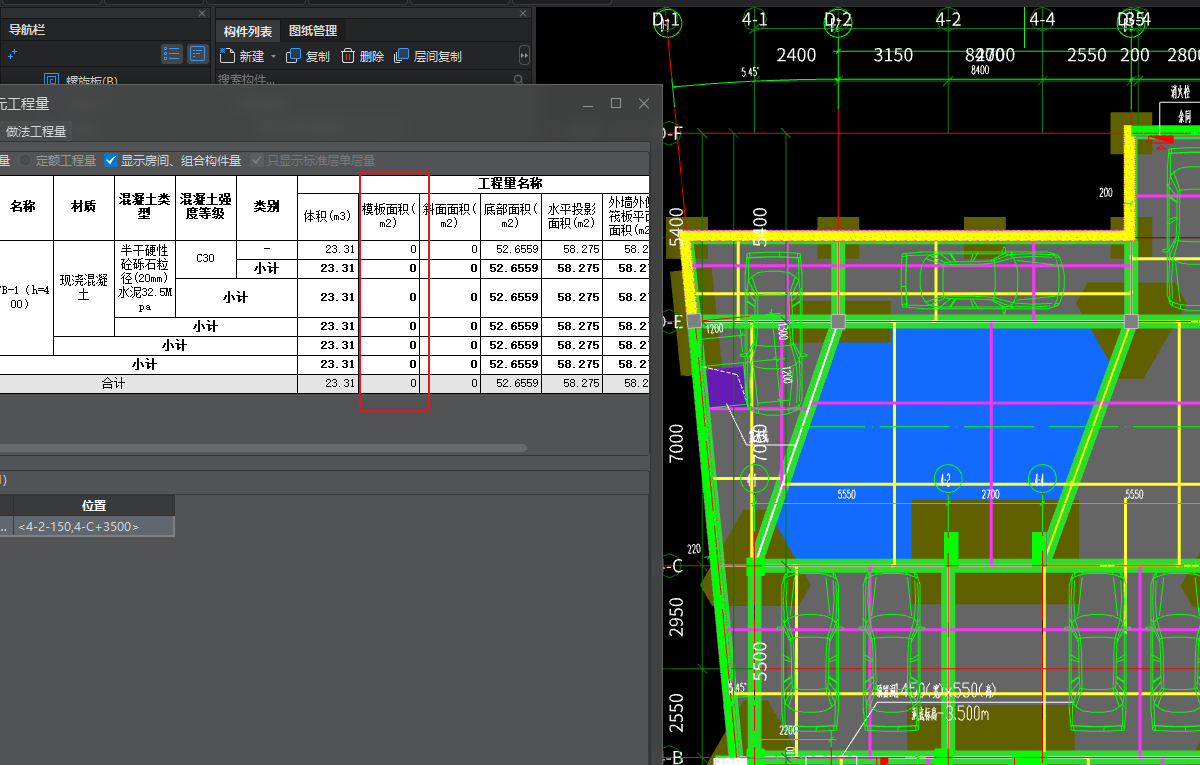The image size is (1200, 765).
Task: Click the 4-2 axis bubble in drawing
Action: click(x=948, y=21)
